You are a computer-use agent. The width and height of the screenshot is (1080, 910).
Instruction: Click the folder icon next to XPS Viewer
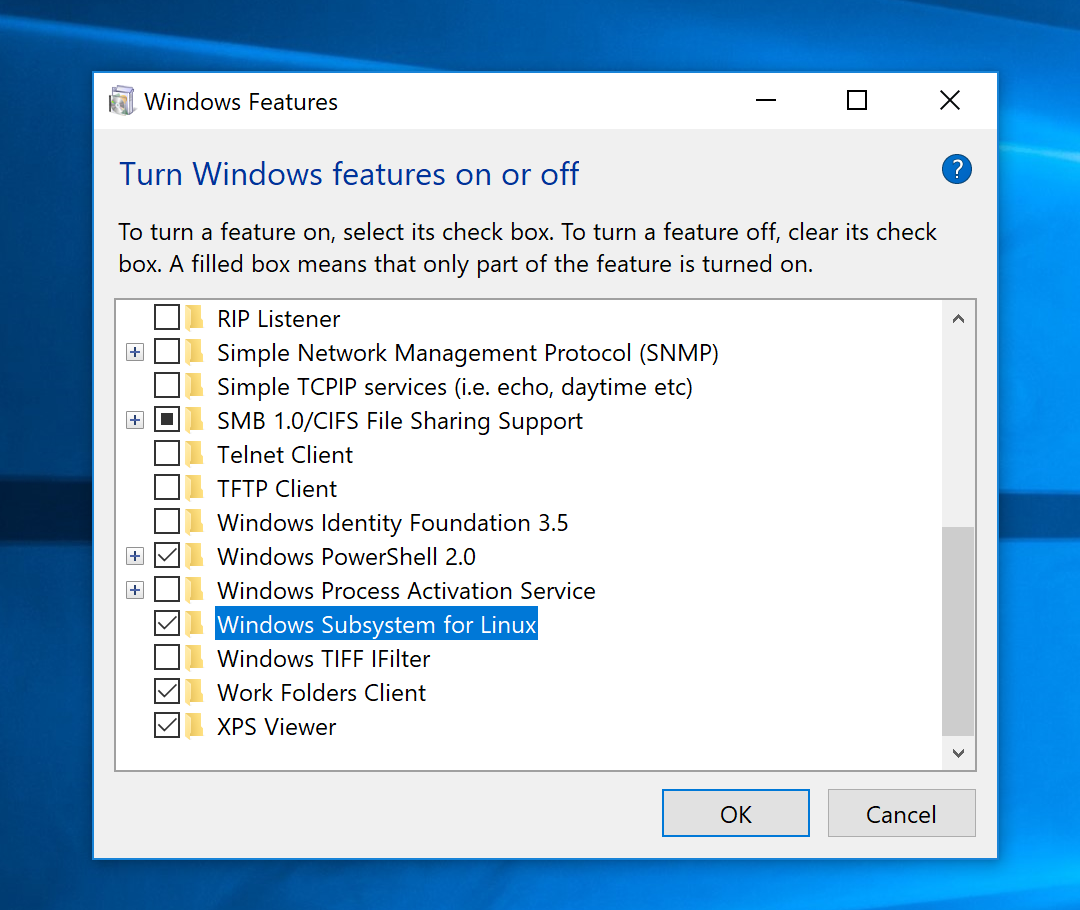pyautogui.click(x=195, y=727)
